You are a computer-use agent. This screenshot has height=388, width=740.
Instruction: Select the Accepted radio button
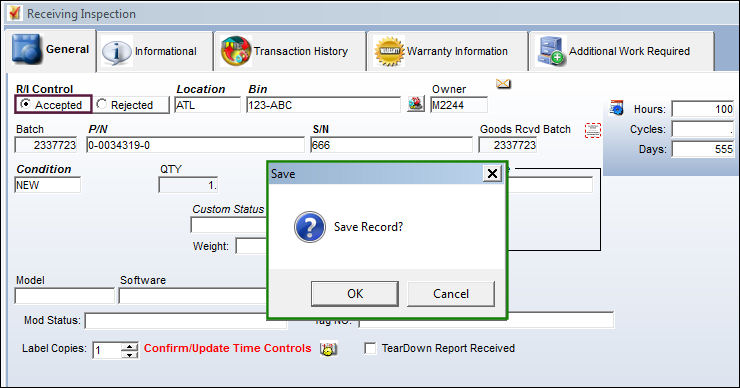[x=25, y=104]
